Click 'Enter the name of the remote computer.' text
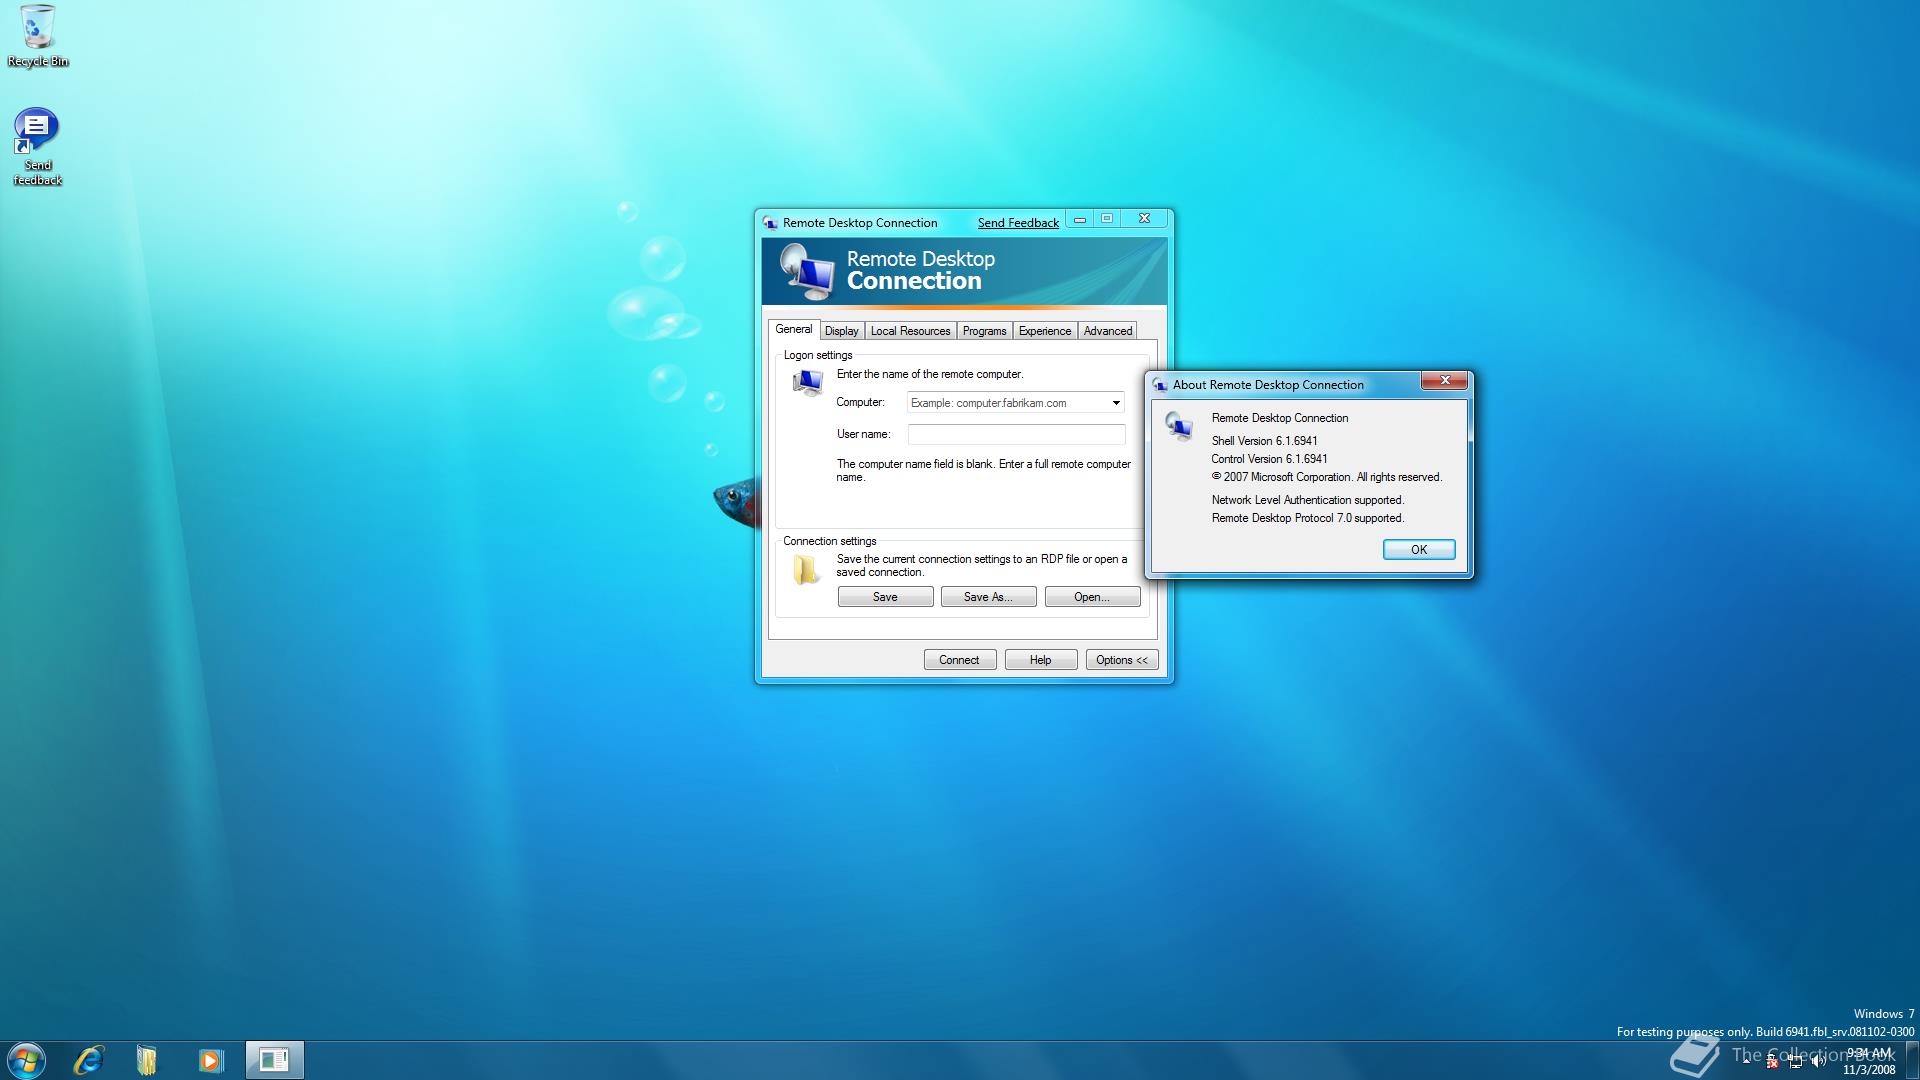1920x1080 pixels. point(930,374)
